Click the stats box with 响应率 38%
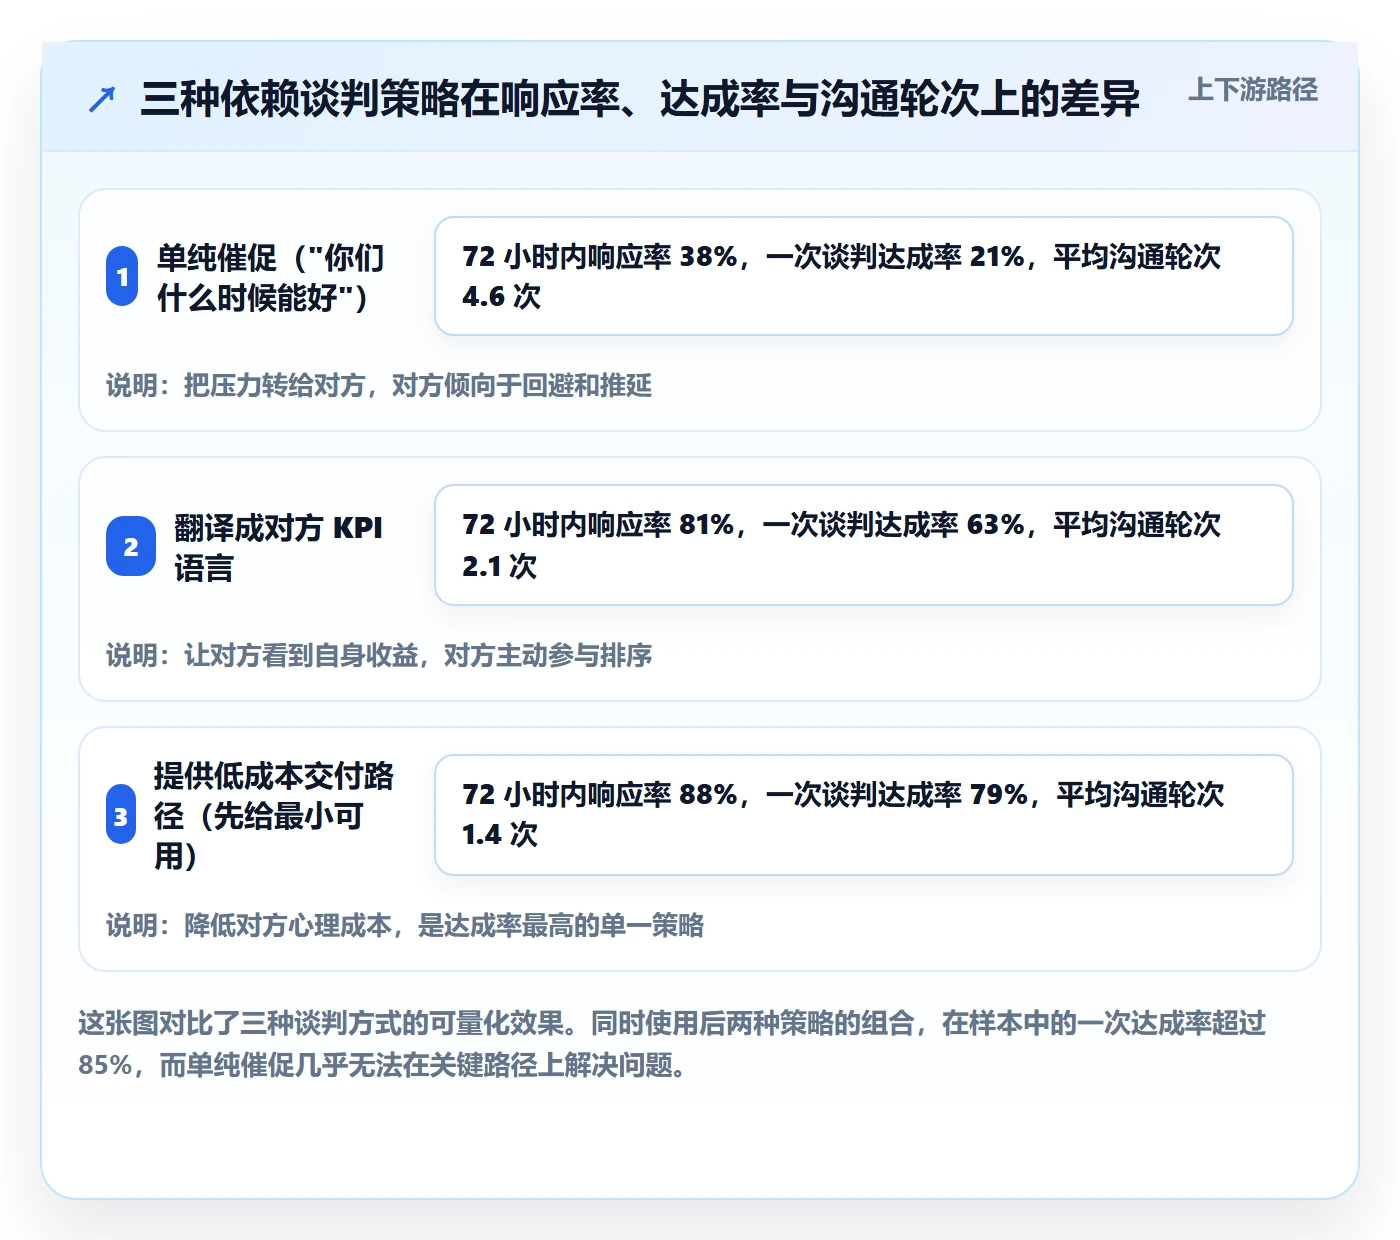Screen dimensions: 1400x1240 point(864,276)
